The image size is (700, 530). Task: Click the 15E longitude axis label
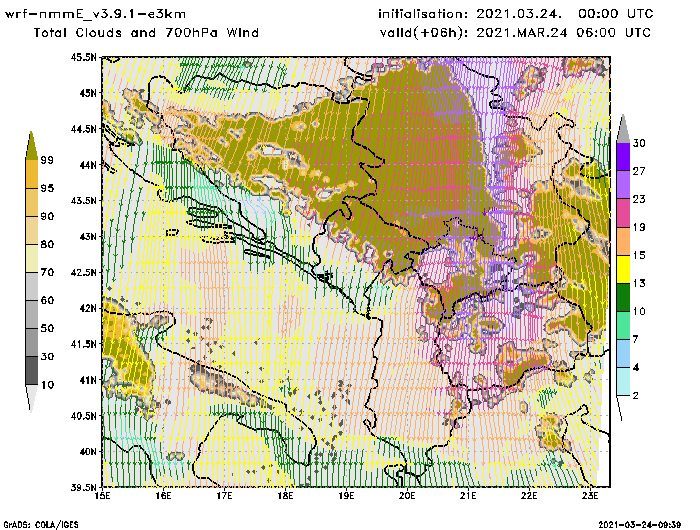[x=101, y=493]
